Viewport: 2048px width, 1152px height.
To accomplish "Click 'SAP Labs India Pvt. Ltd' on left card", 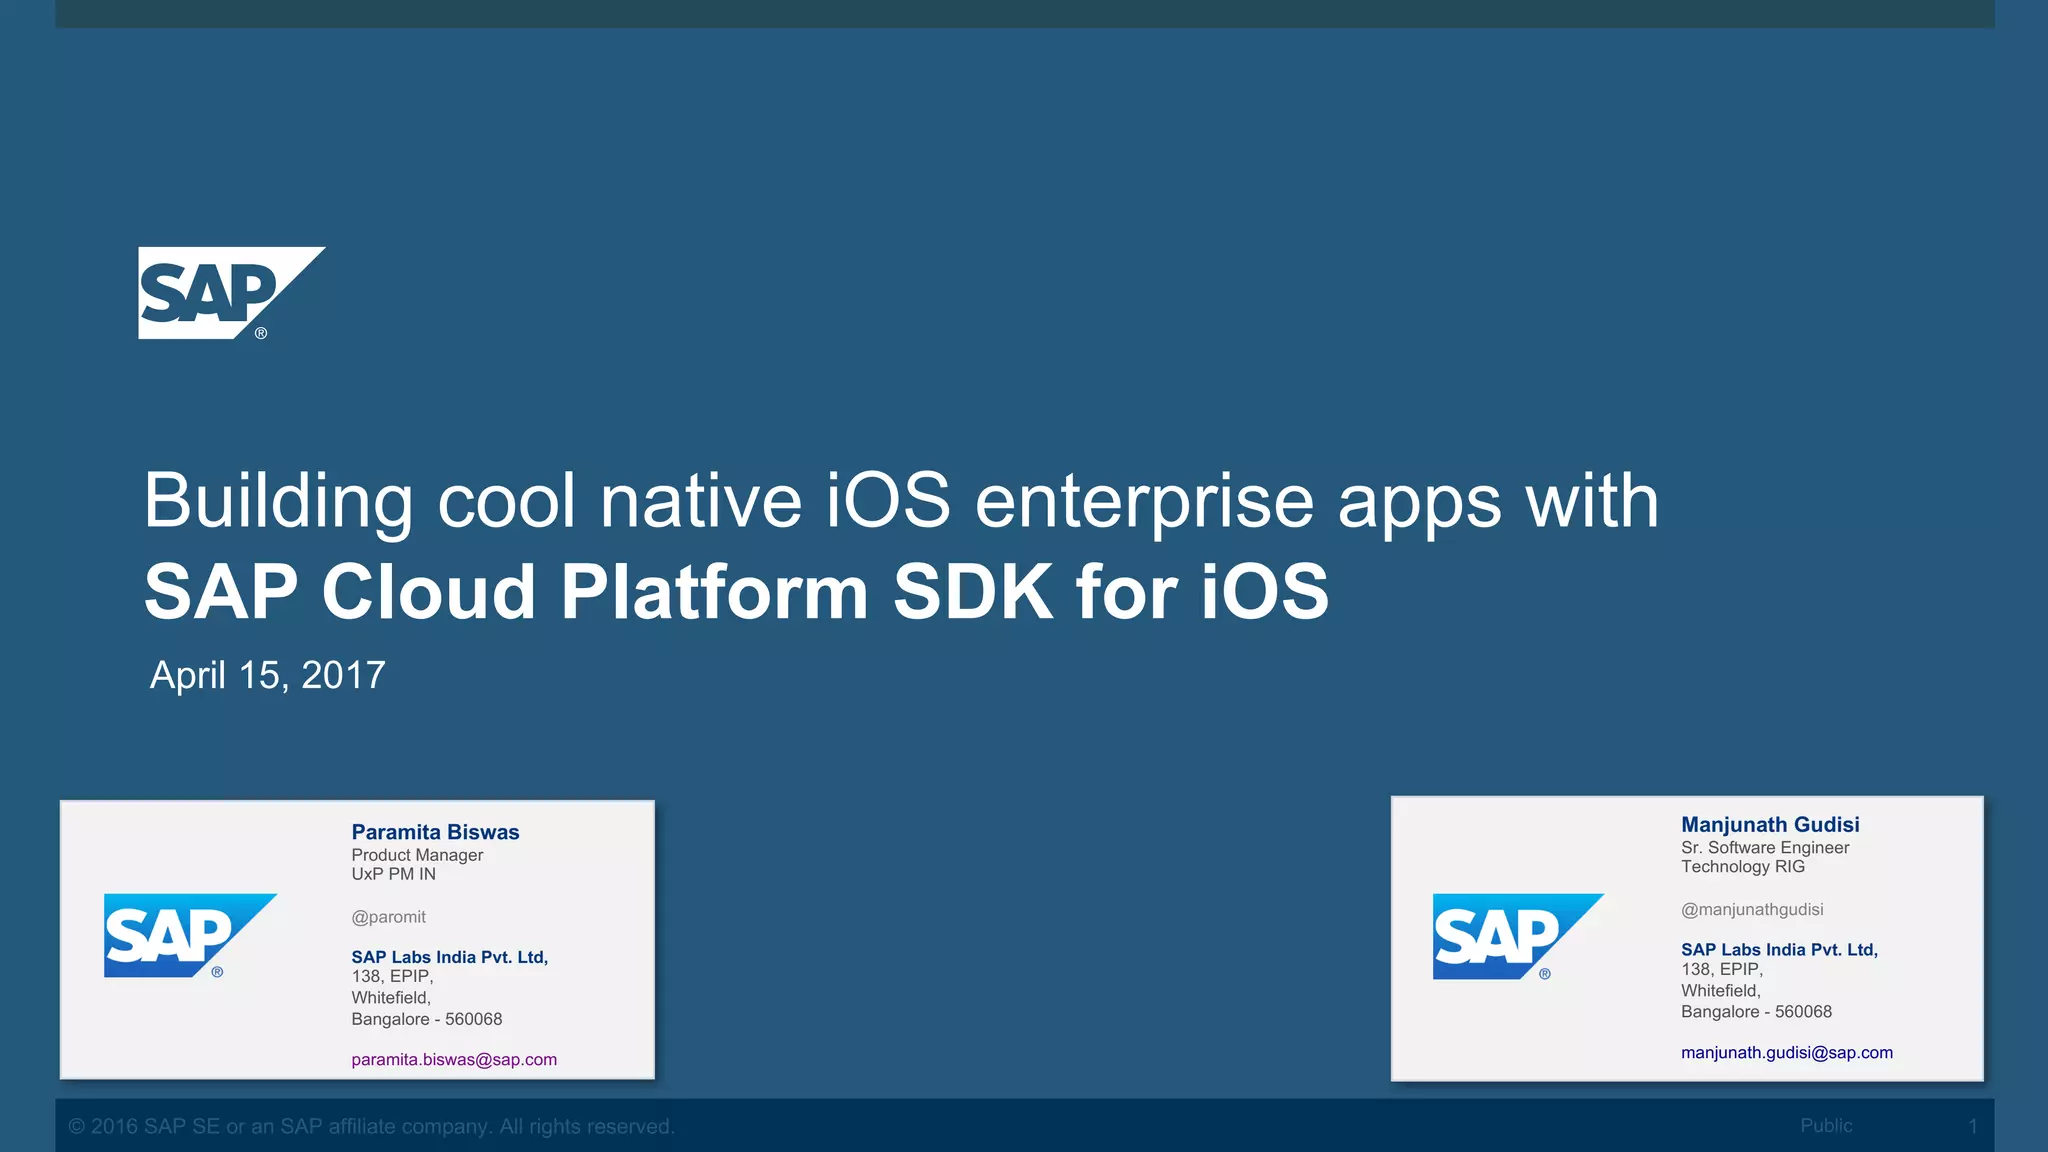I will tap(449, 957).
